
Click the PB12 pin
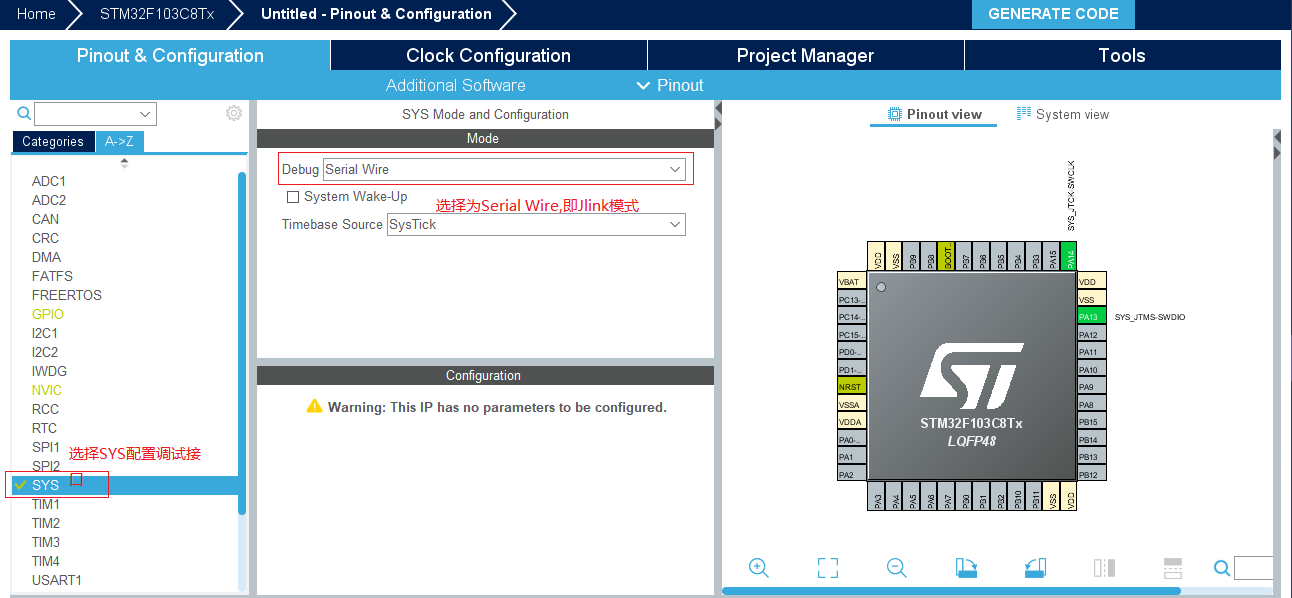[1092, 475]
